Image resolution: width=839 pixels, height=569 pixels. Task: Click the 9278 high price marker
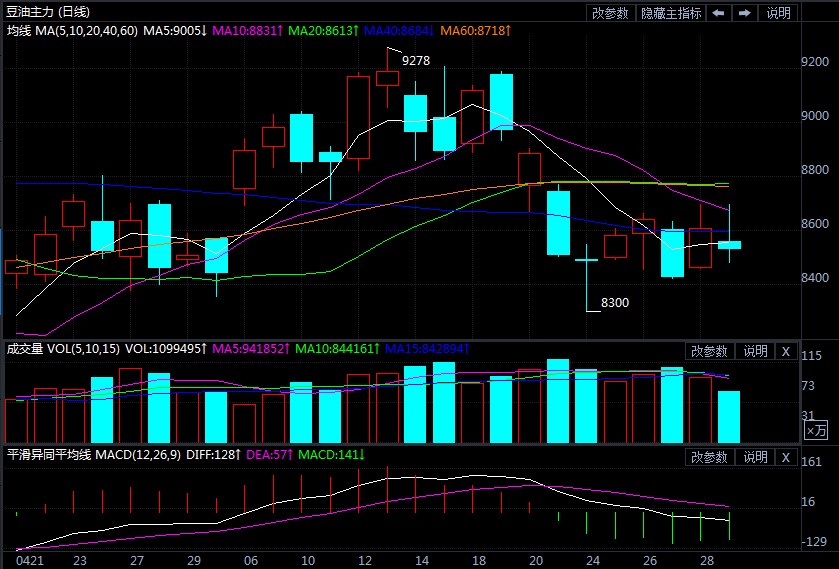[416, 61]
